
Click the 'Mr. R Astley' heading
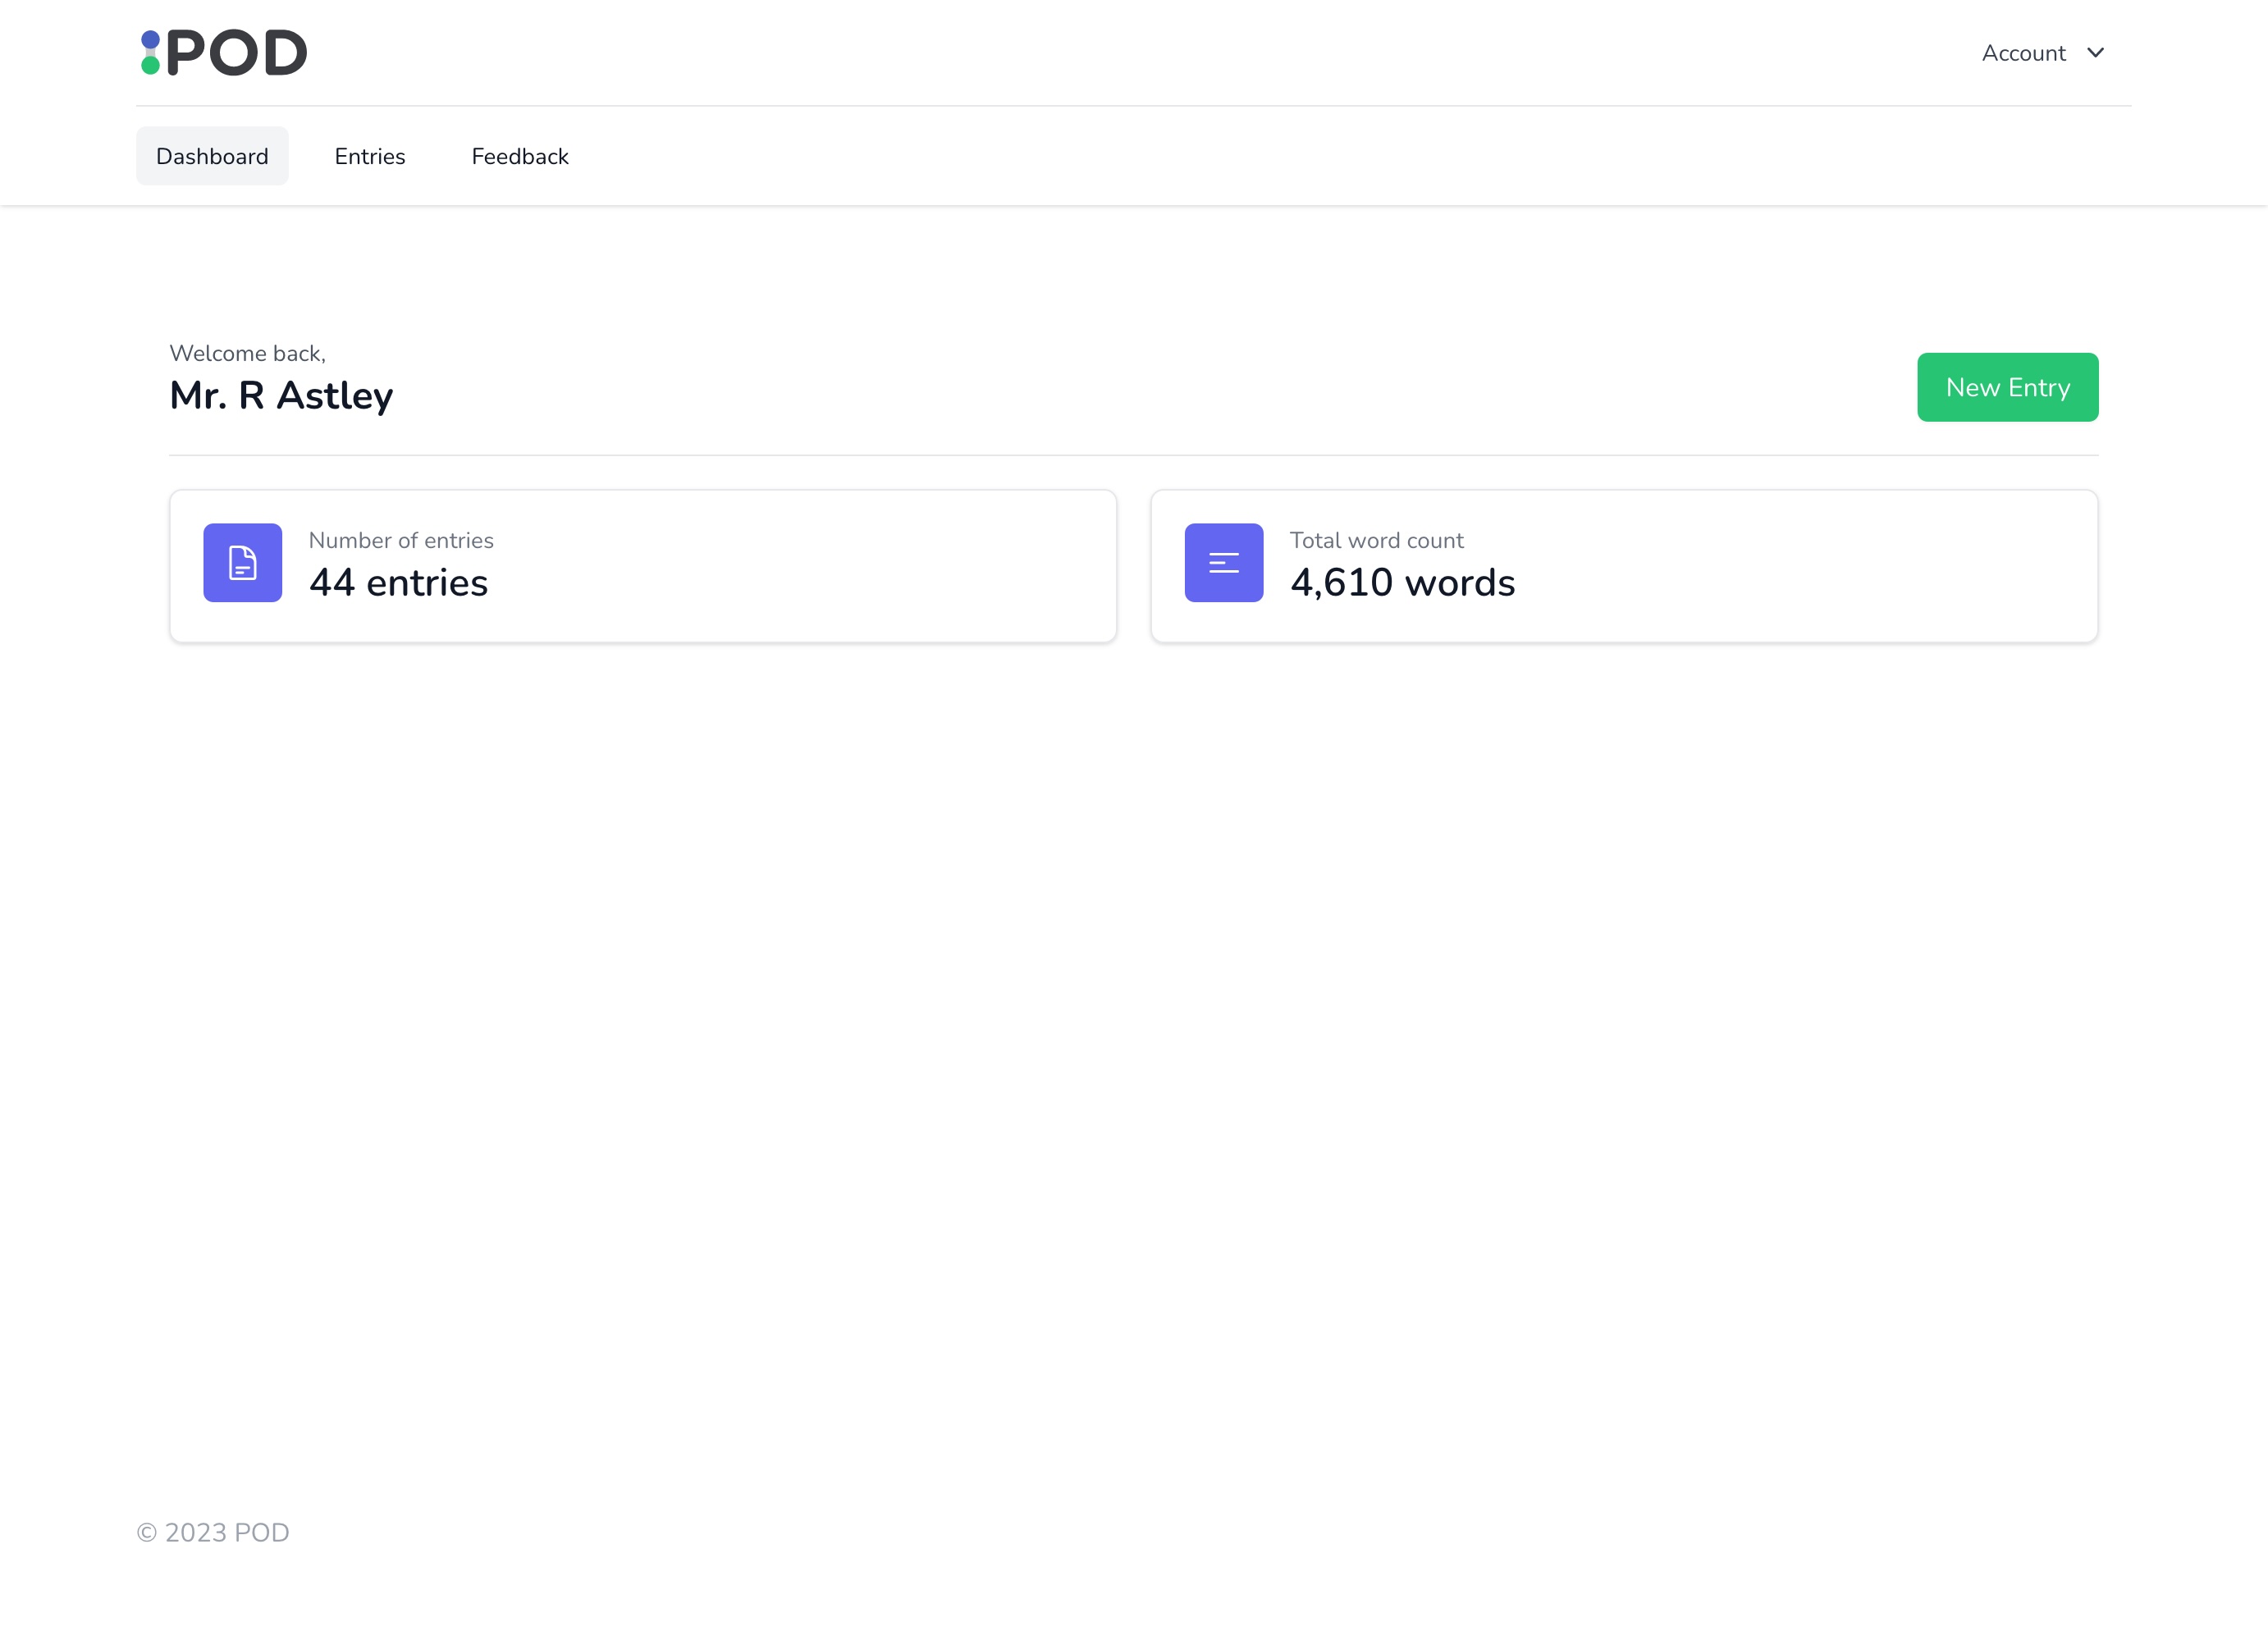[x=281, y=396]
